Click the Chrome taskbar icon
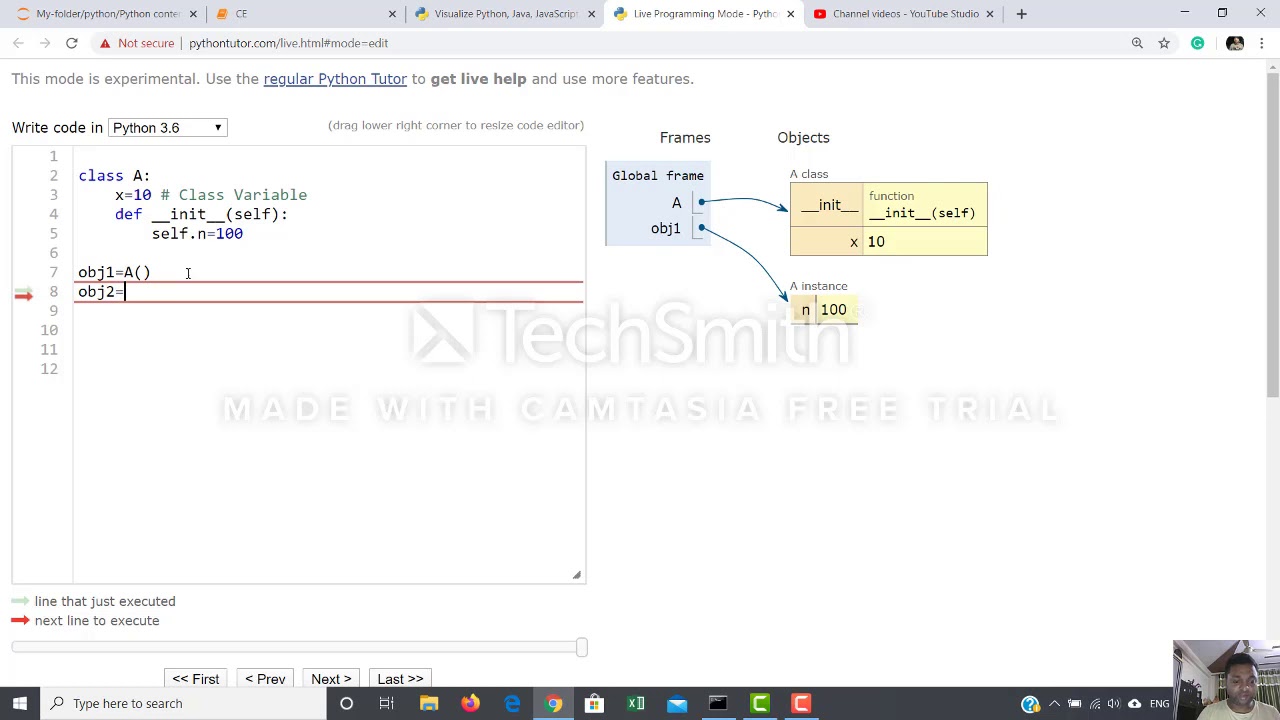Image resolution: width=1280 pixels, height=720 pixels. pyautogui.click(x=553, y=703)
